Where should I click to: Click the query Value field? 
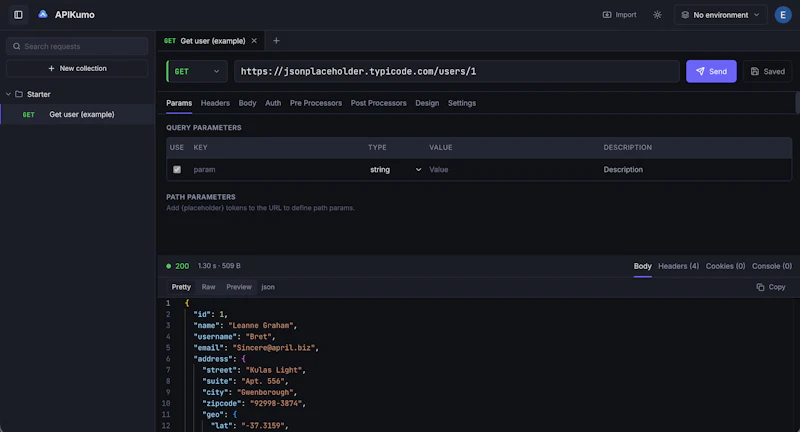click(513, 169)
